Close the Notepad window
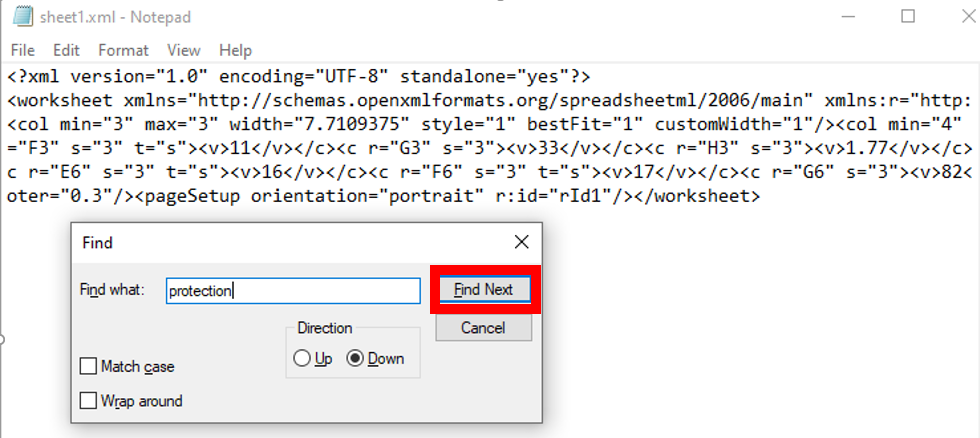 (968, 16)
